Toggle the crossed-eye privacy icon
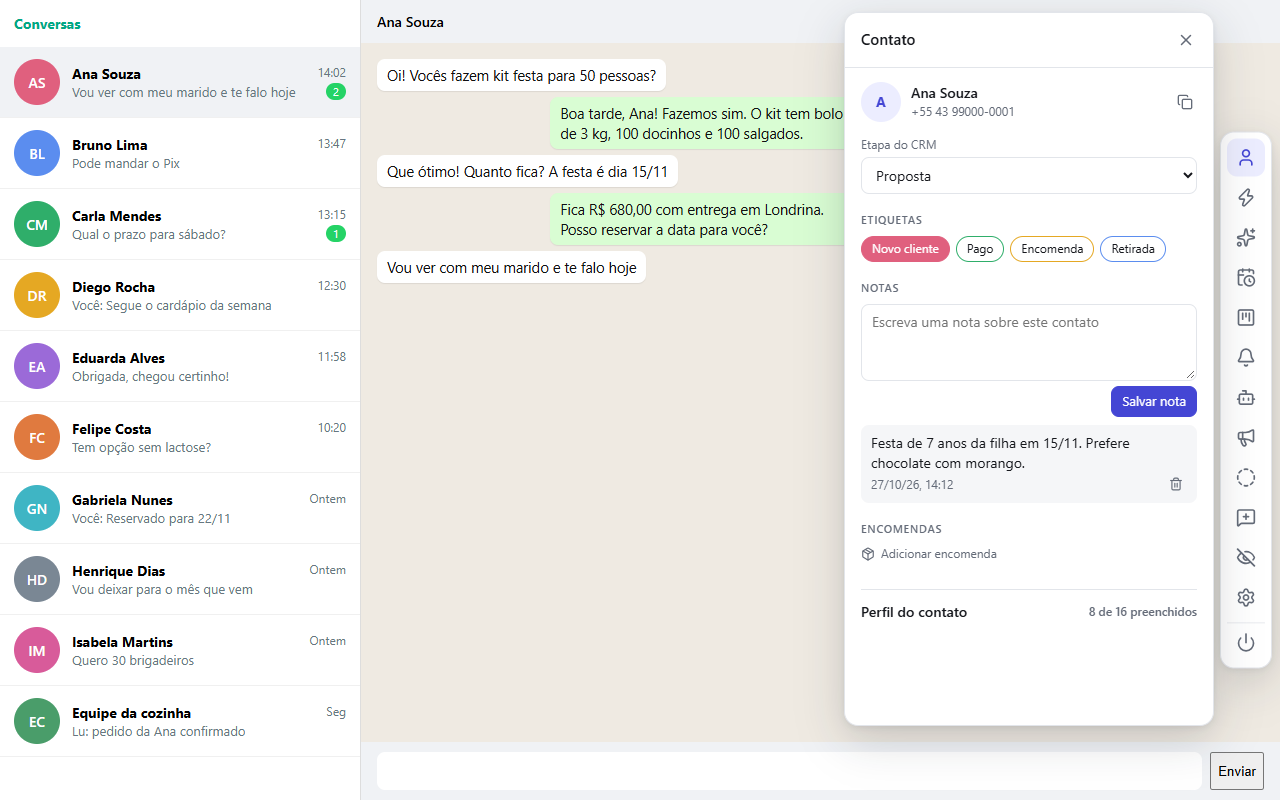The height and width of the screenshot is (800, 1280). pos(1246,558)
